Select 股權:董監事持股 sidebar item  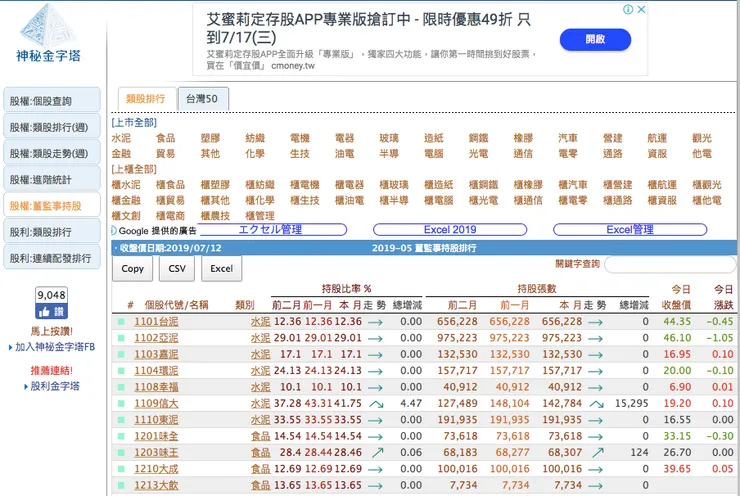52,205
